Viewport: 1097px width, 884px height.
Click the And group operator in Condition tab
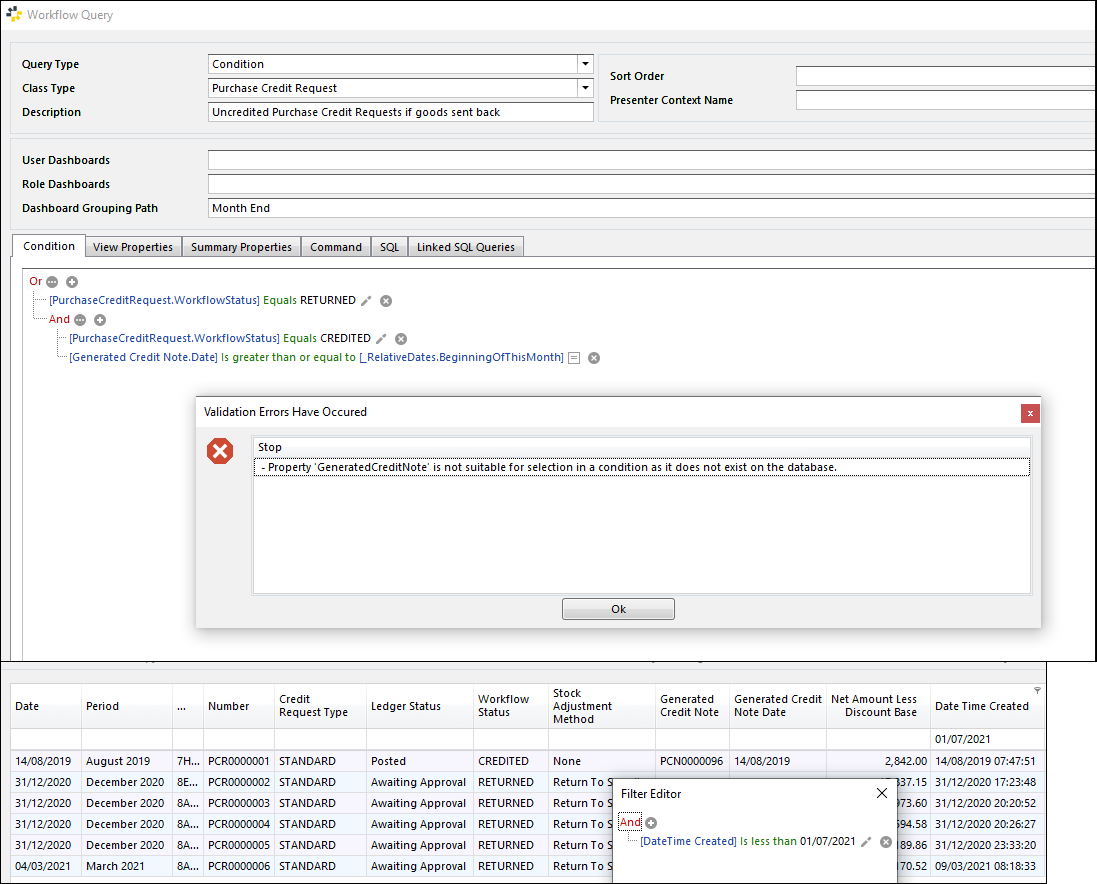(x=59, y=319)
